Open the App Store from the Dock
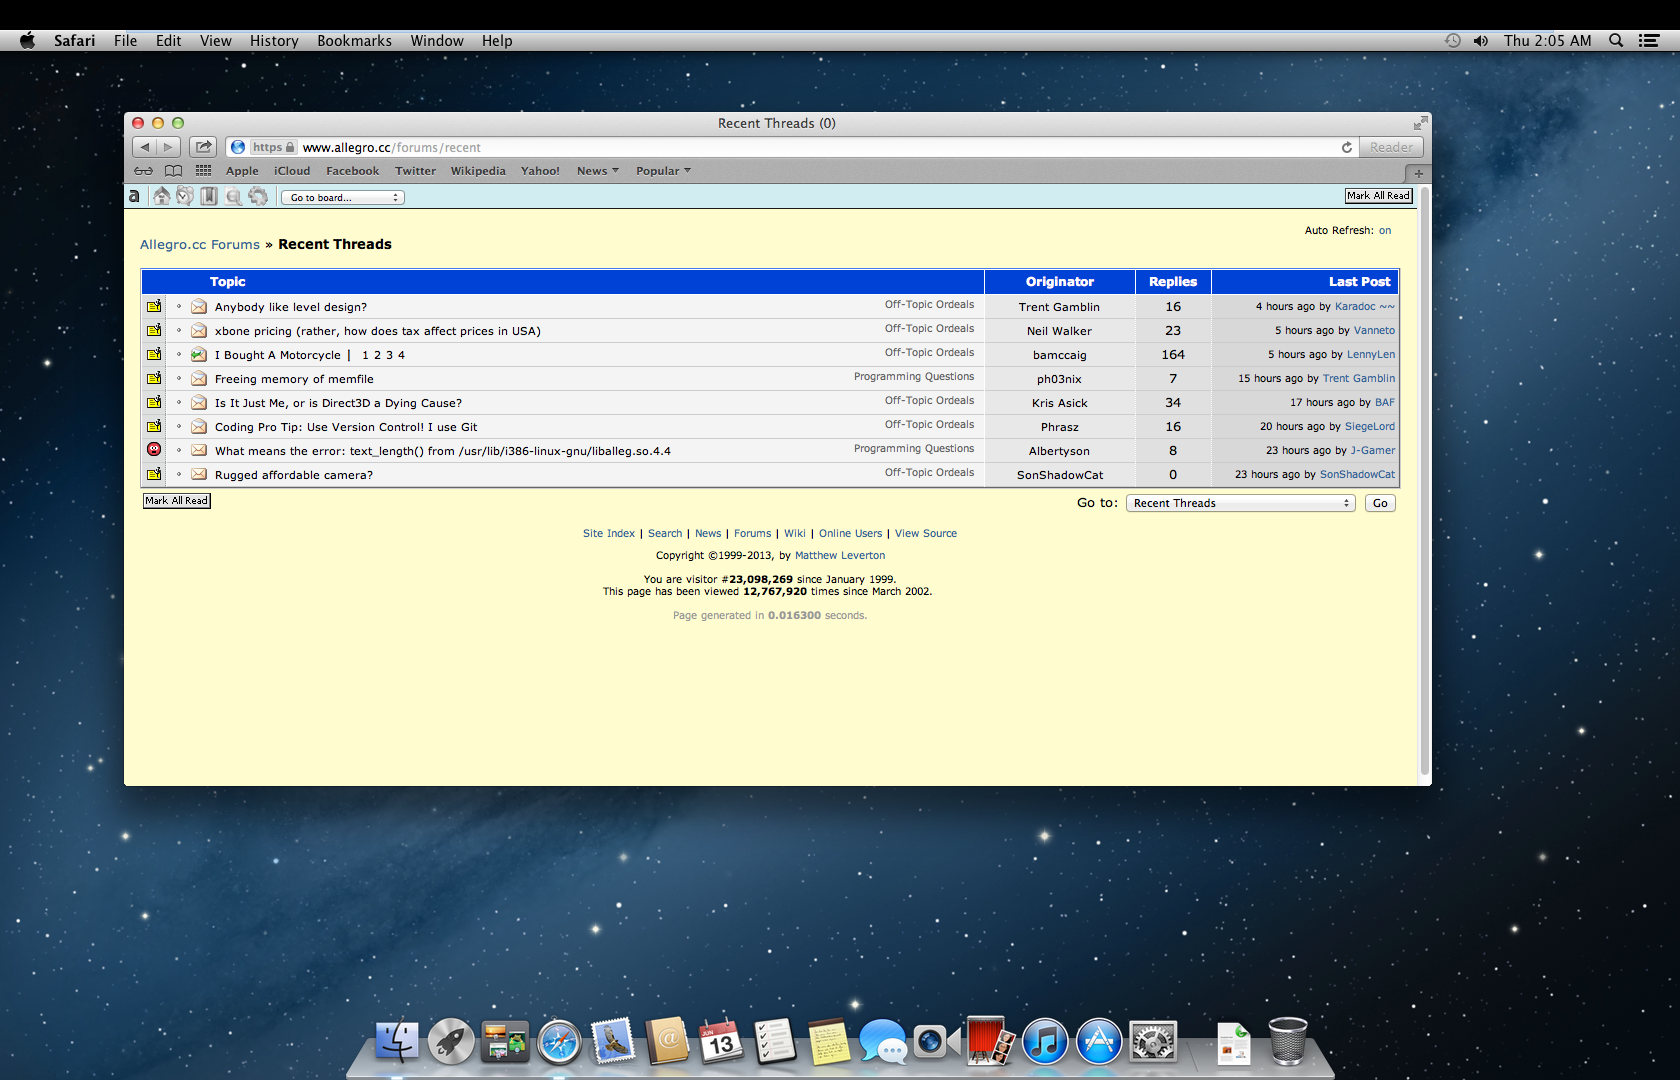This screenshot has height=1080, width=1680. tap(1098, 1042)
